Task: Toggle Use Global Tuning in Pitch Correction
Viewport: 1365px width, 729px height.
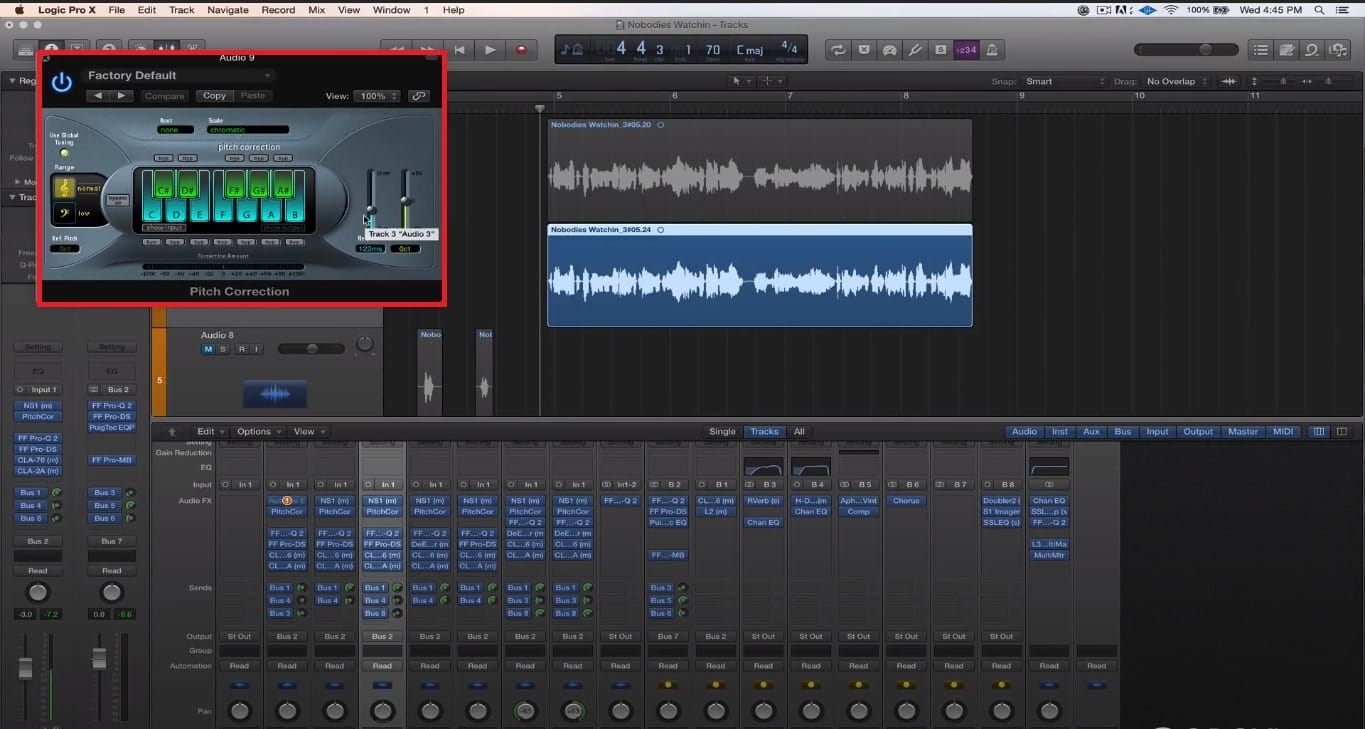Action: [64, 155]
